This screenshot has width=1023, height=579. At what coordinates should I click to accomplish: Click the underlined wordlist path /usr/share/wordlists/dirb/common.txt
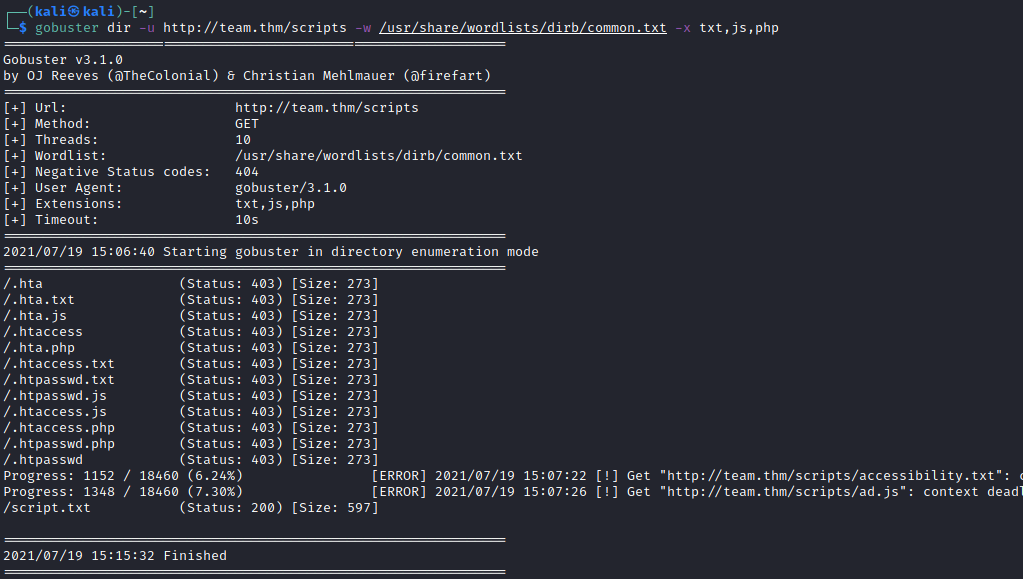(523, 28)
